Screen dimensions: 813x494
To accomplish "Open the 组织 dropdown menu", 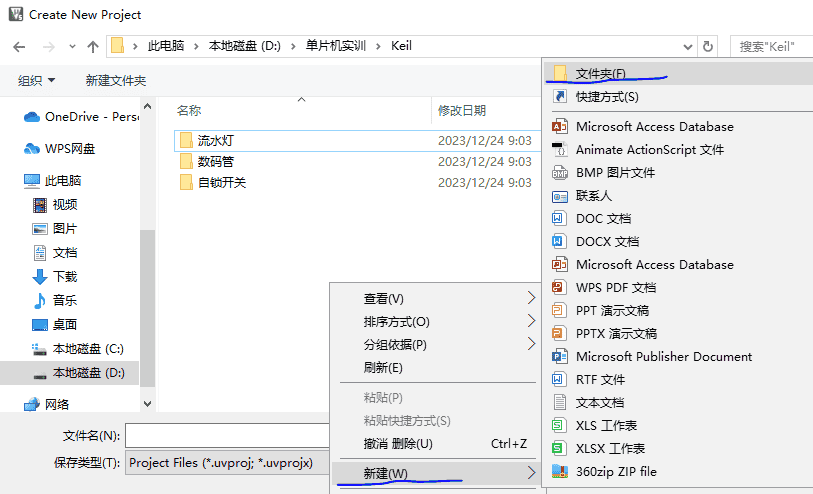I will pos(37,80).
